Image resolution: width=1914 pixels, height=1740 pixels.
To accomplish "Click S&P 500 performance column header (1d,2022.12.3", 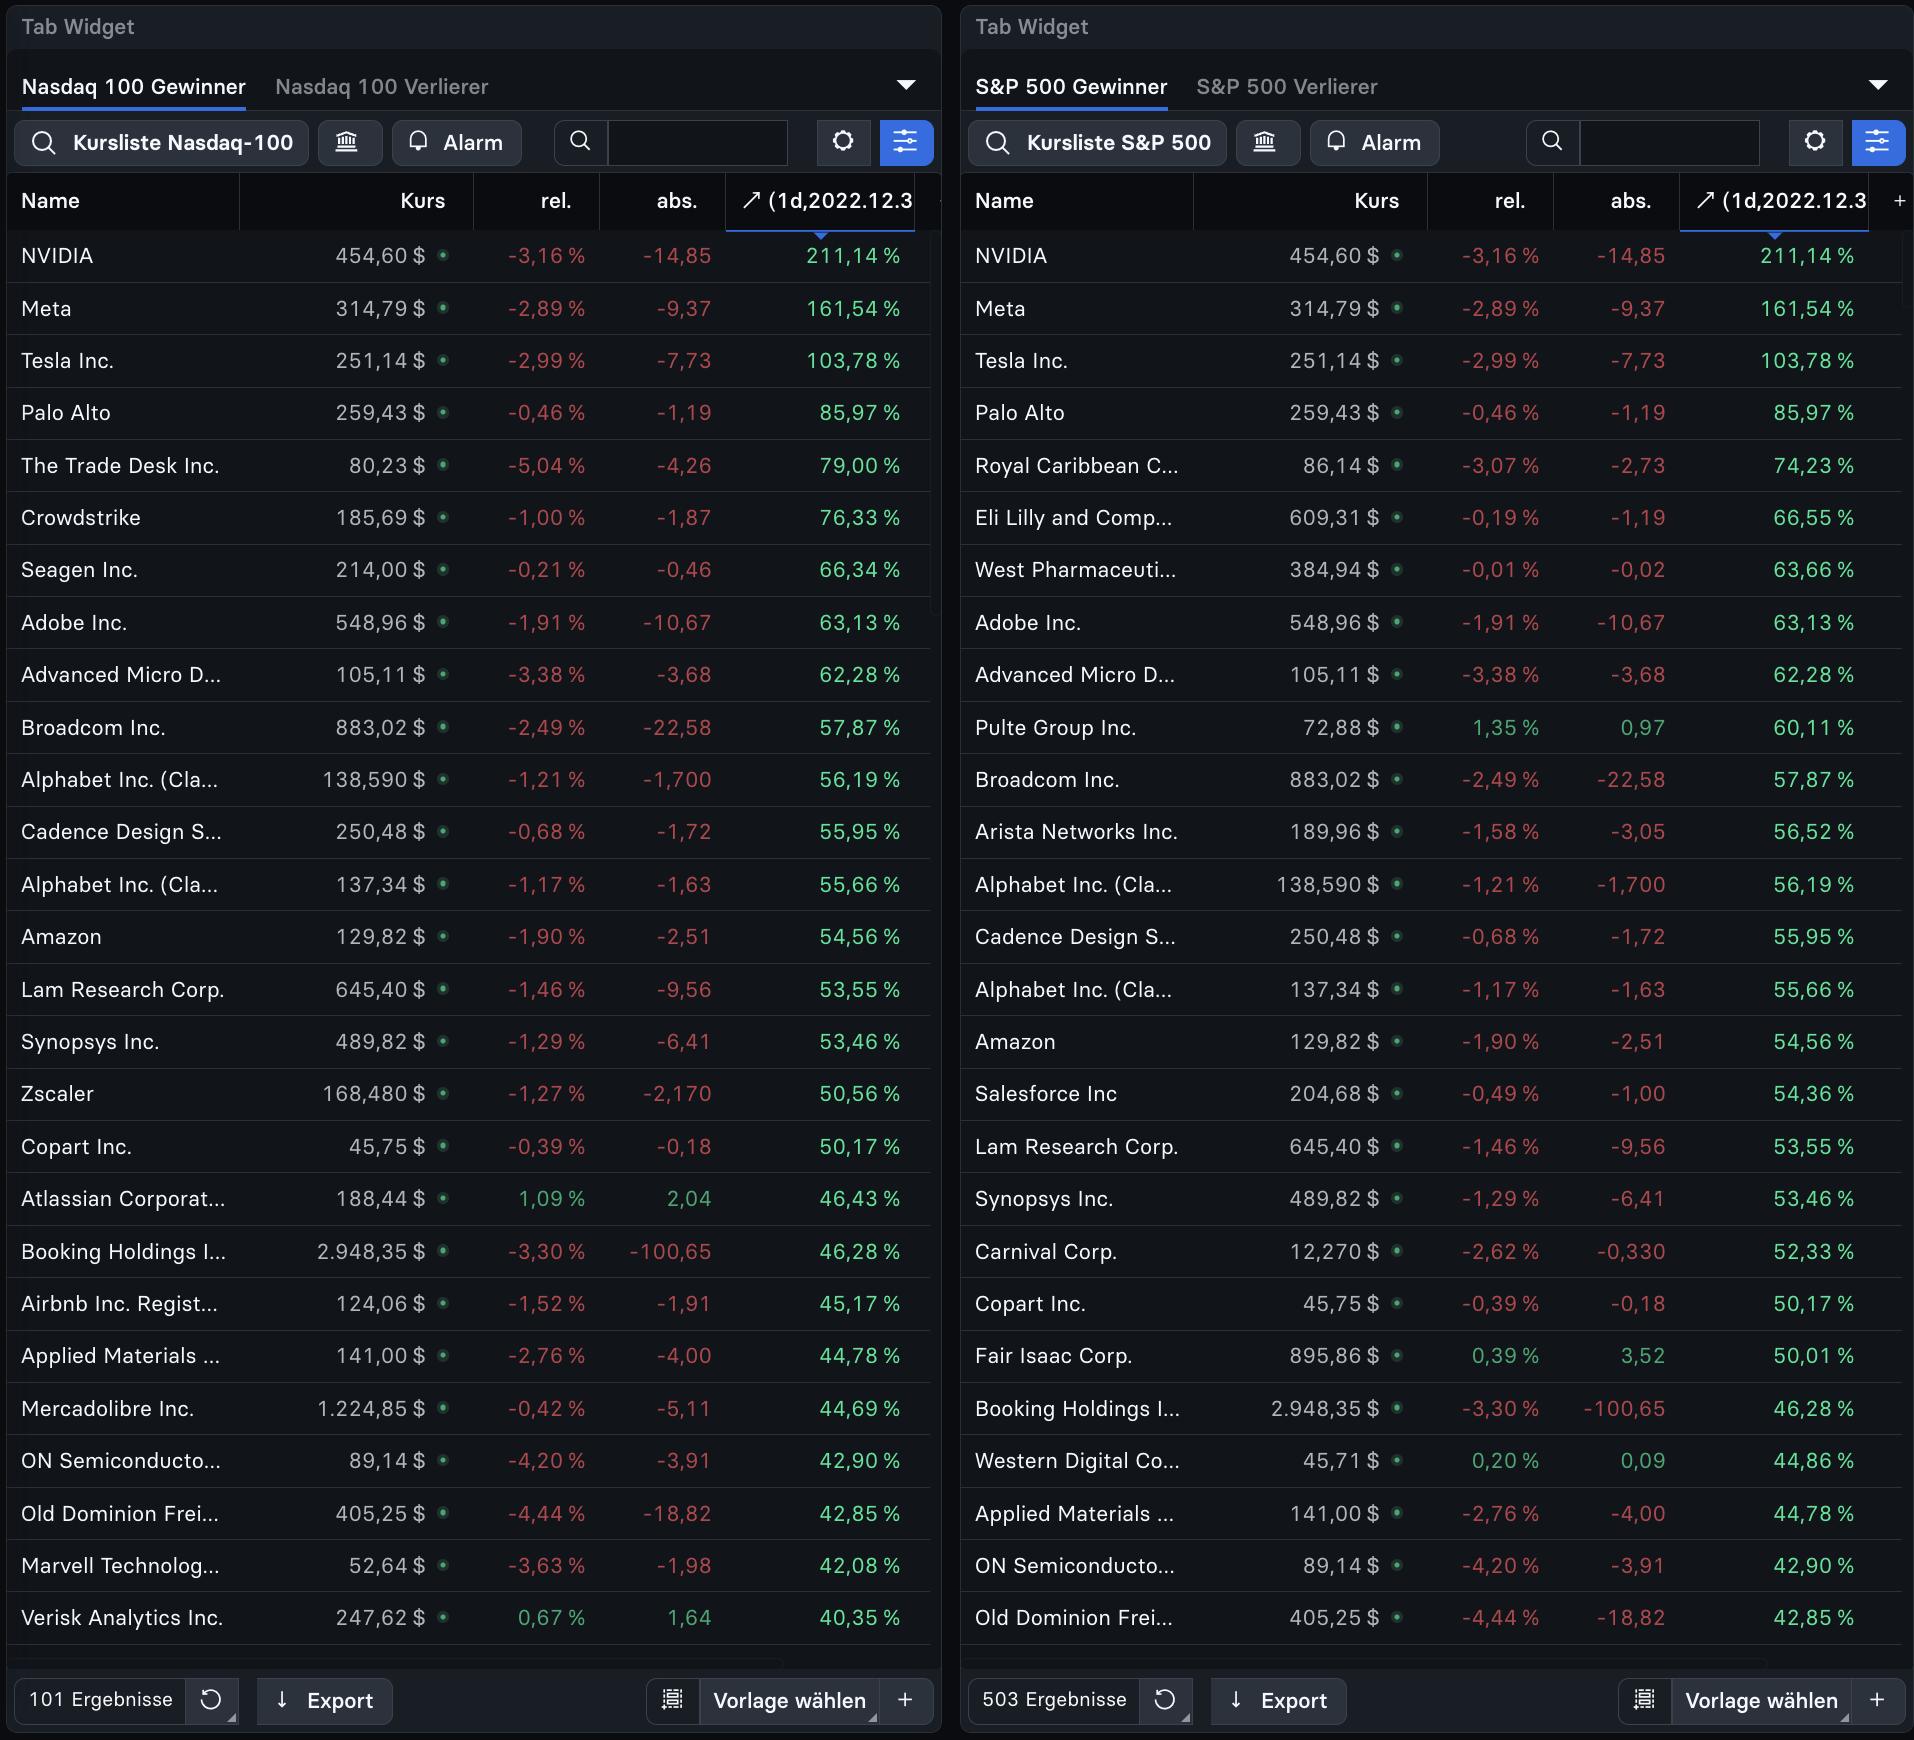I will (1774, 201).
